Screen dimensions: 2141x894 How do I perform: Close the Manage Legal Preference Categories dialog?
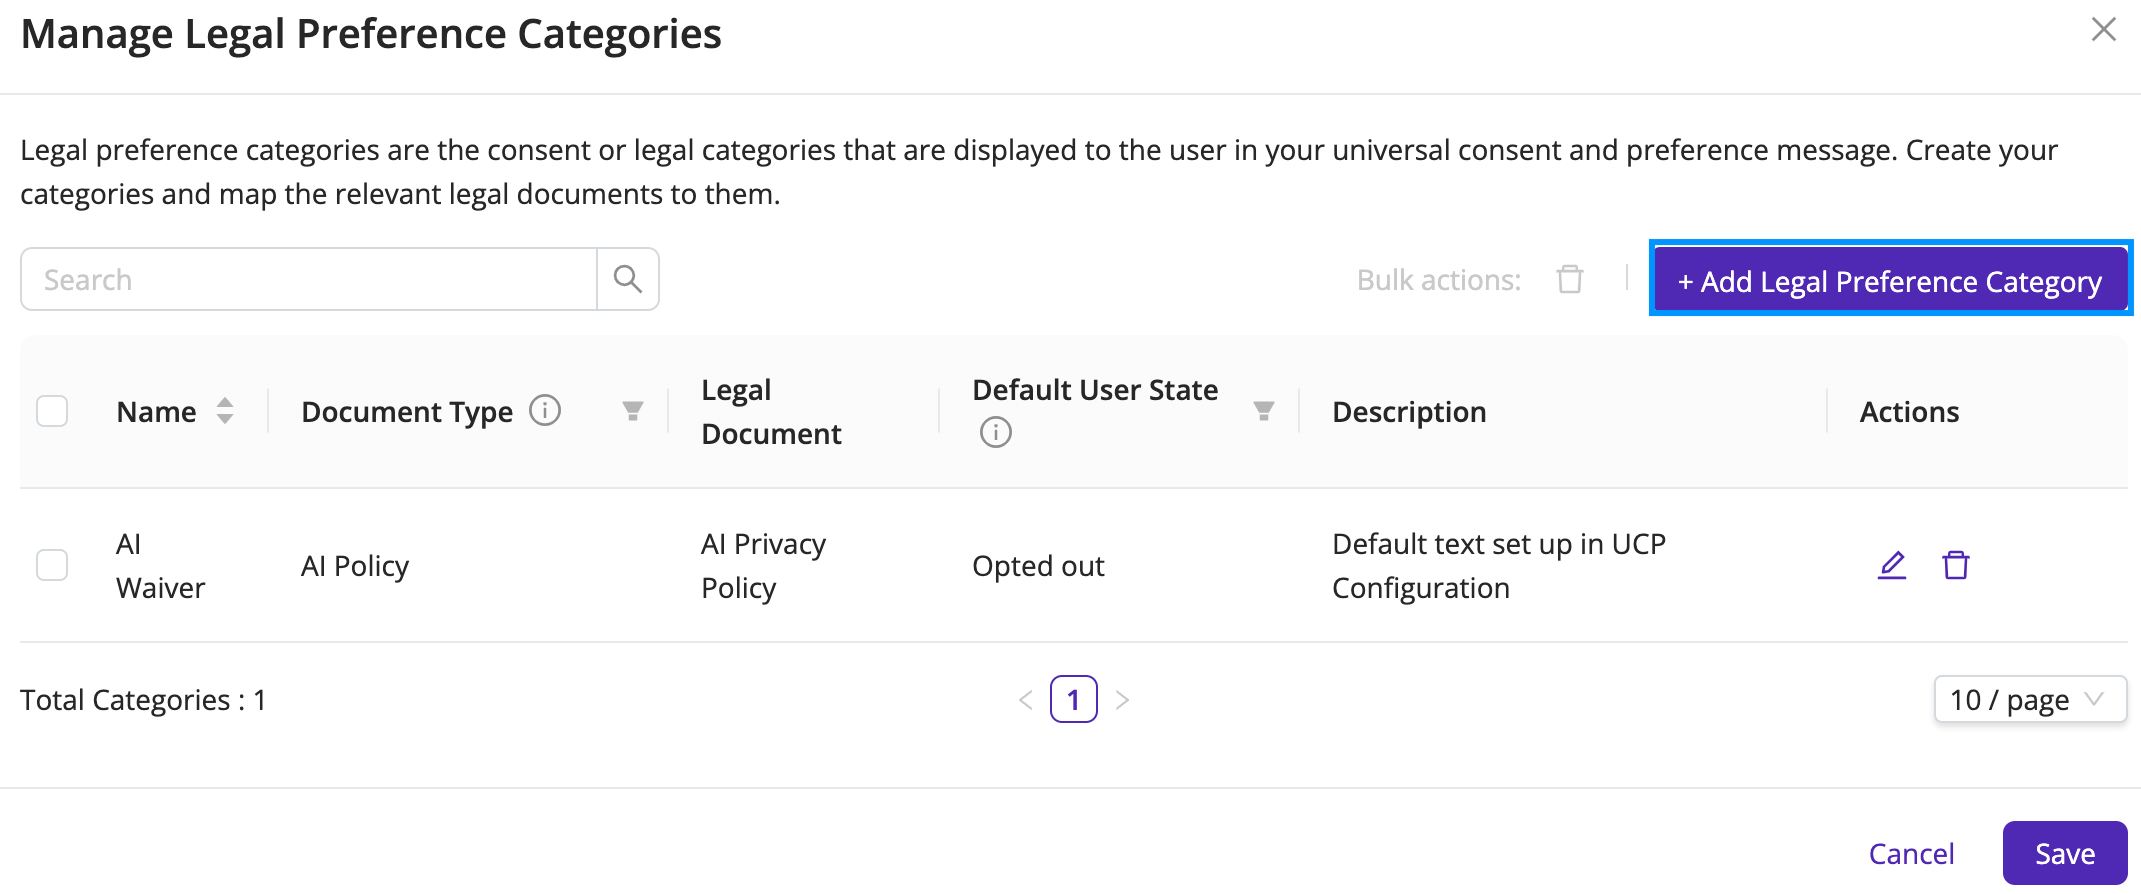2104,30
